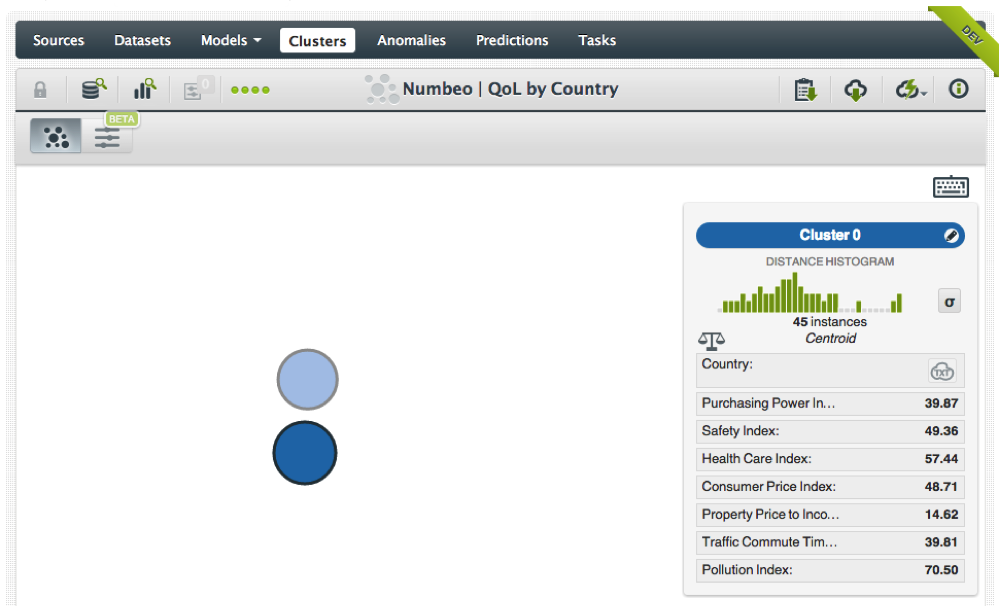
Task: Open the info icon in the toolbar
Action: (x=959, y=89)
